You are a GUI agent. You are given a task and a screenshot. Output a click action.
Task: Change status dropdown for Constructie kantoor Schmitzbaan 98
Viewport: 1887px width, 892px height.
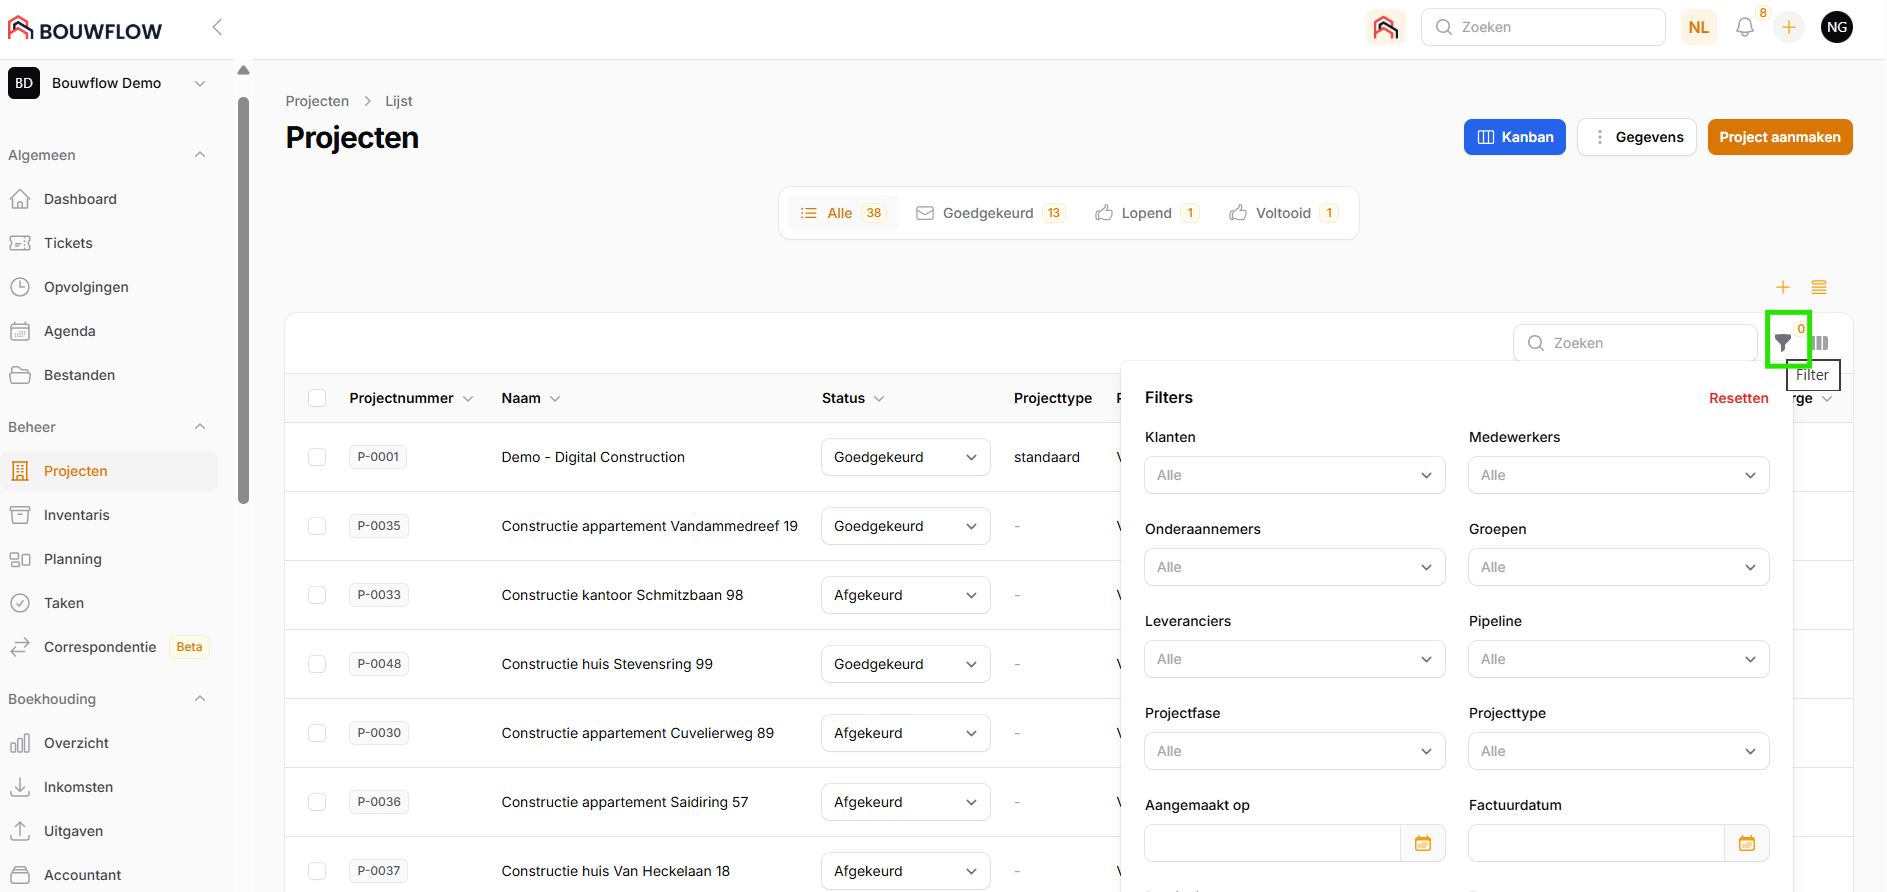905,595
